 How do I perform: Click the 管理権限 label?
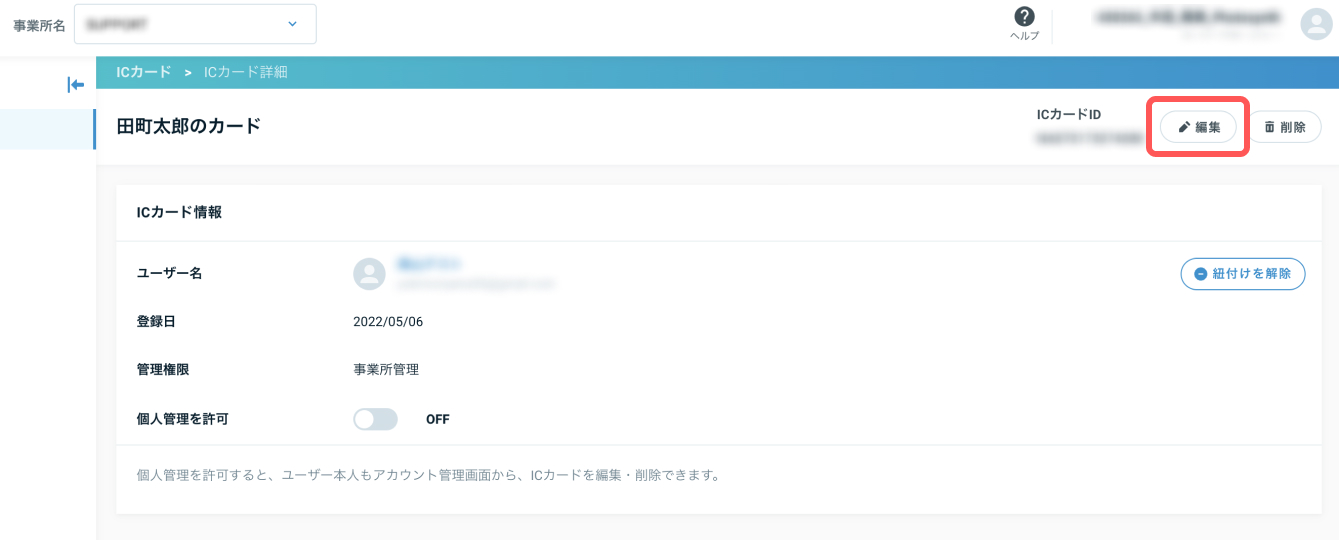[x=163, y=369]
